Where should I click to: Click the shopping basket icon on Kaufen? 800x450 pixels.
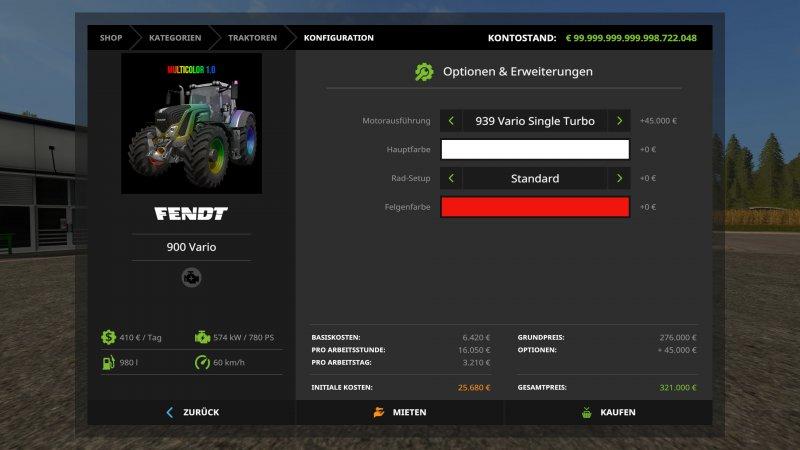pos(587,412)
